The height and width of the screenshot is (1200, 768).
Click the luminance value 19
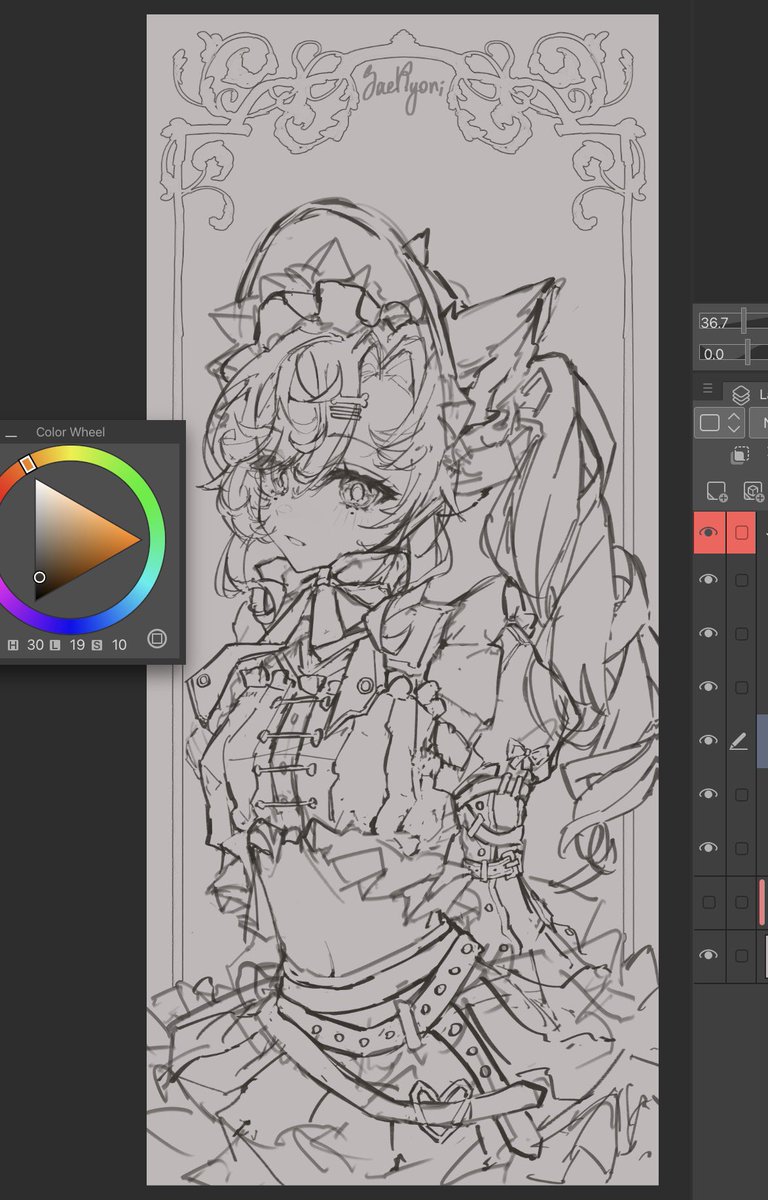point(77,645)
